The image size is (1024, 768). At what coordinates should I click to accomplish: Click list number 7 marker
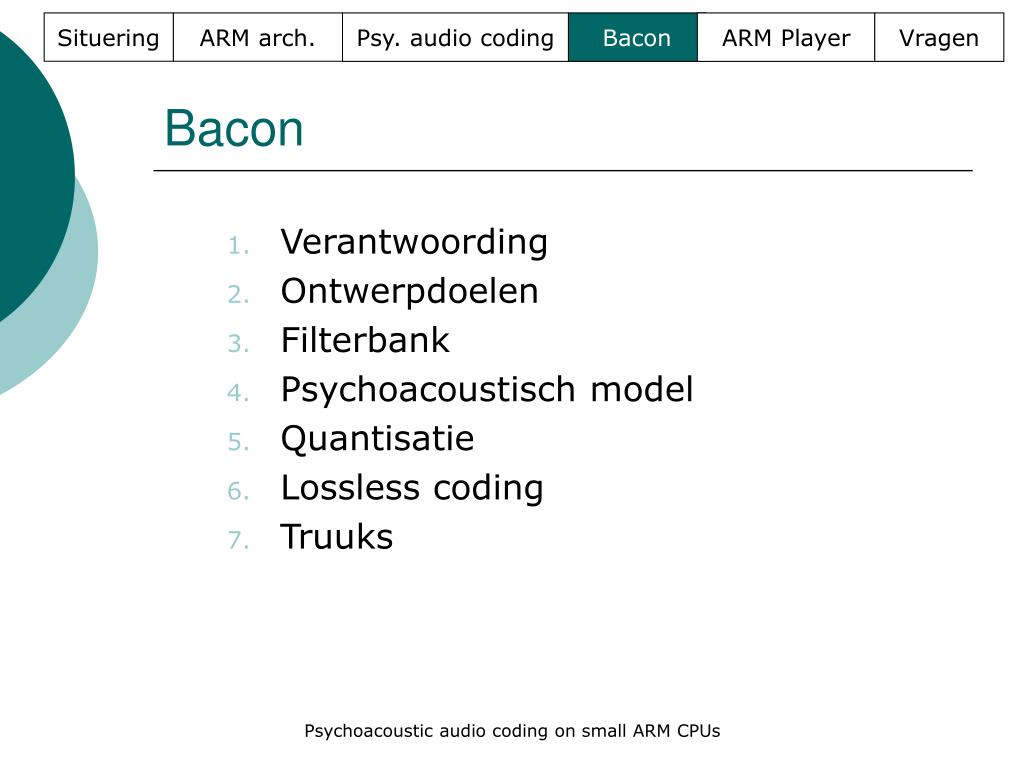point(238,540)
